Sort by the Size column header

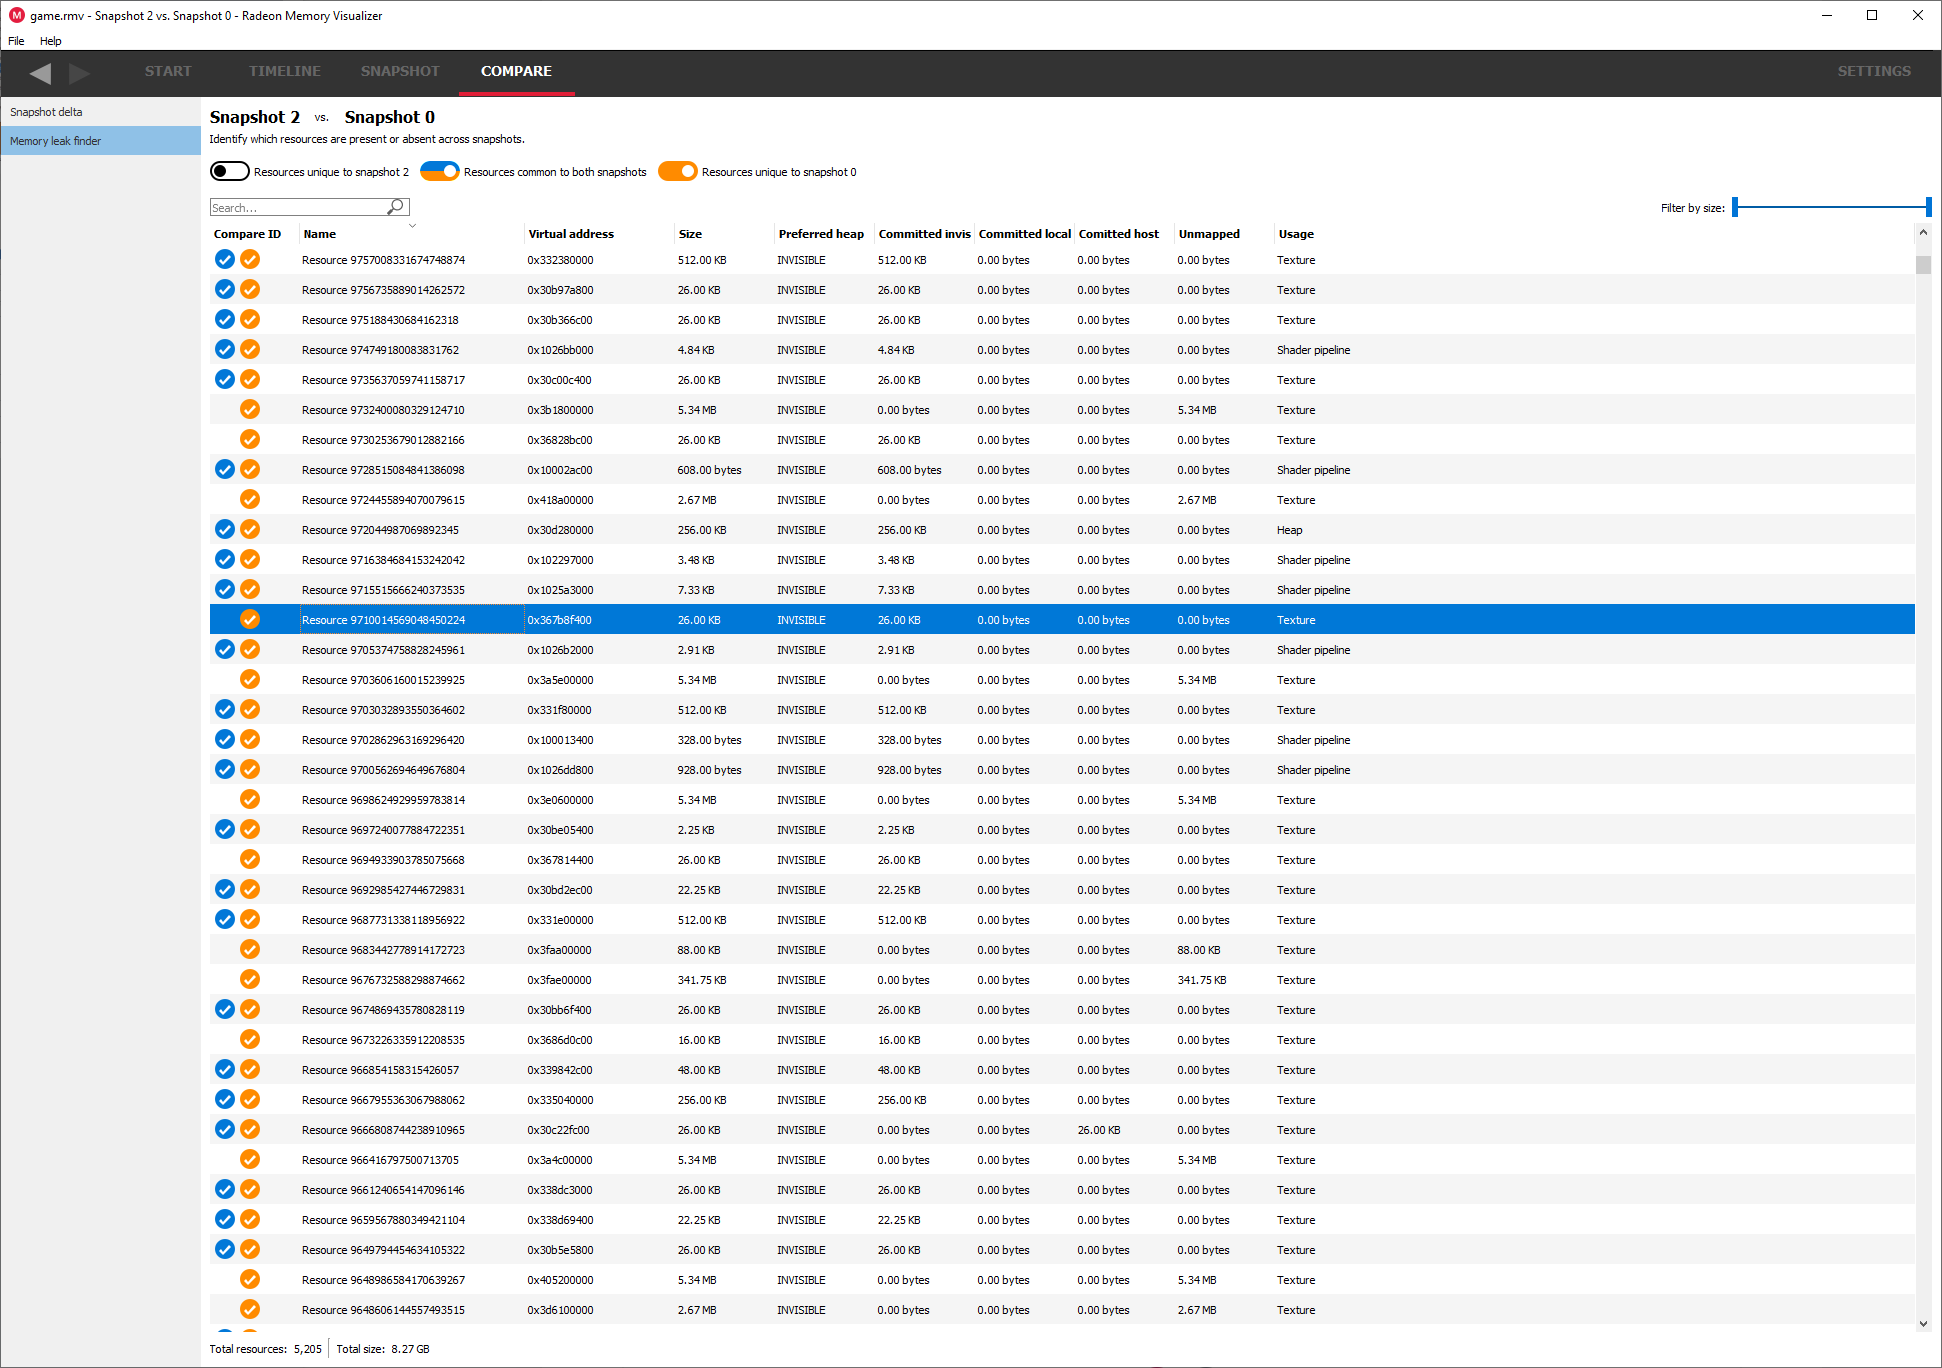pos(690,234)
